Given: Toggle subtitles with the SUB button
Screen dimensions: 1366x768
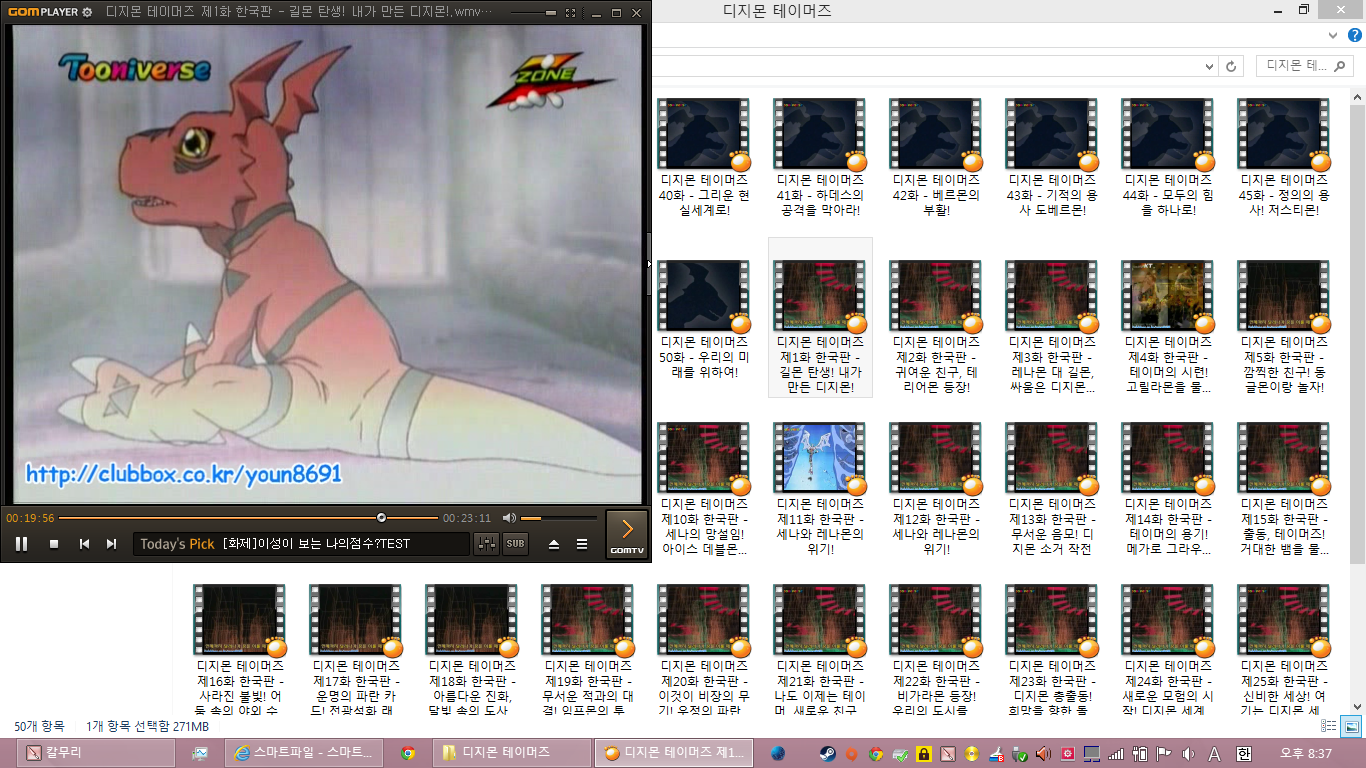Looking at the screenshot, I should [x=515, y=544].
